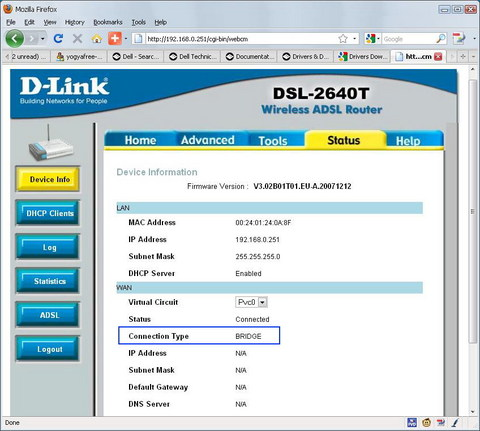Open the router Tools tab
480x431 pixels.
click(273, 141)
